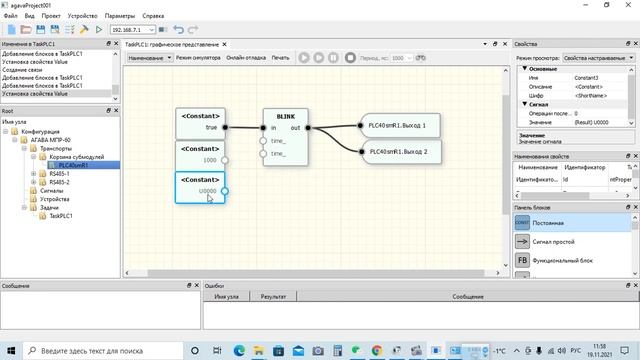The width and height of the screenshot is (640, 360).
Task: Collapse the Сигнал property group
Action: pos(525,104)
